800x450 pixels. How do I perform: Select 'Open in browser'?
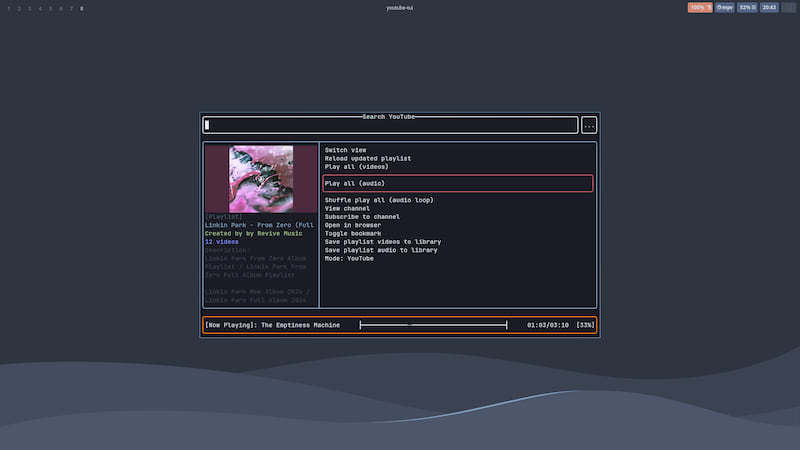pyautogui.click(x=353, y=225)
